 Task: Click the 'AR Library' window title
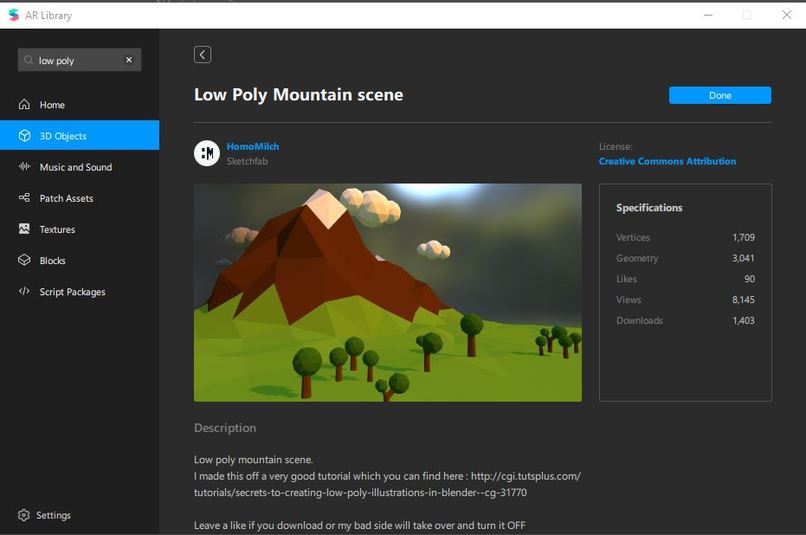coord(48,15)
